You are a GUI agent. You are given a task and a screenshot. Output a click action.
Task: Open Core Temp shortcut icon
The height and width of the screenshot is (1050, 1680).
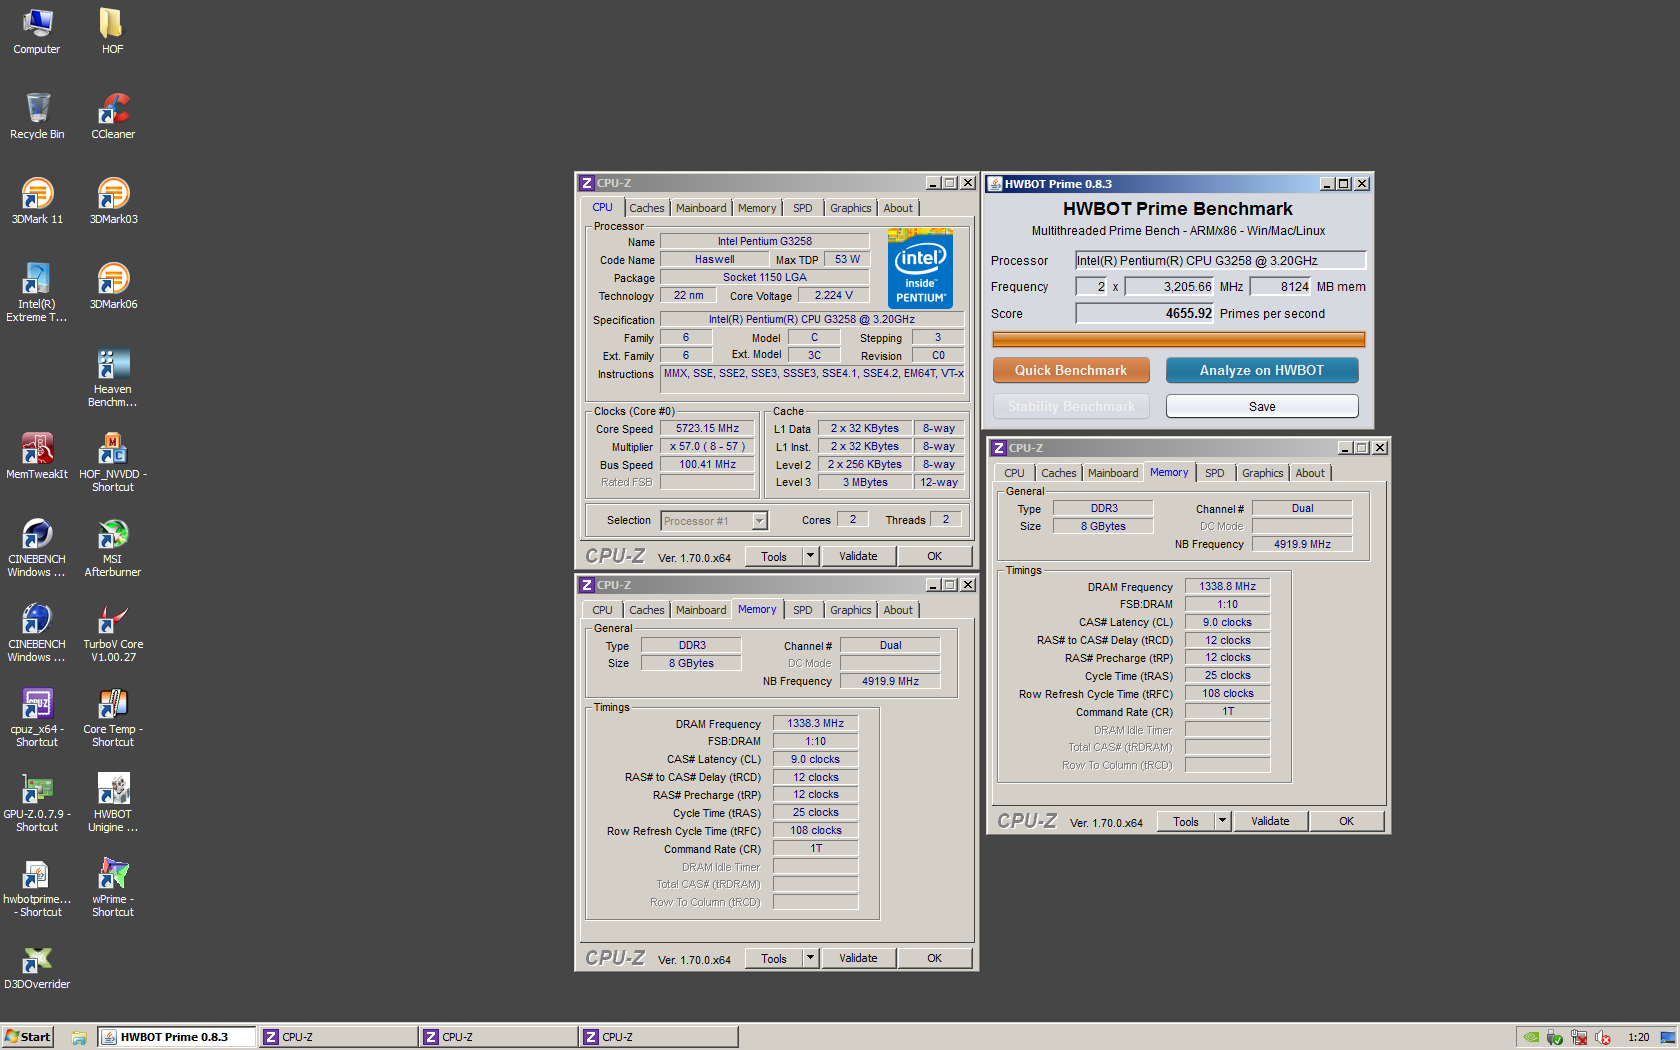[113, 718]
